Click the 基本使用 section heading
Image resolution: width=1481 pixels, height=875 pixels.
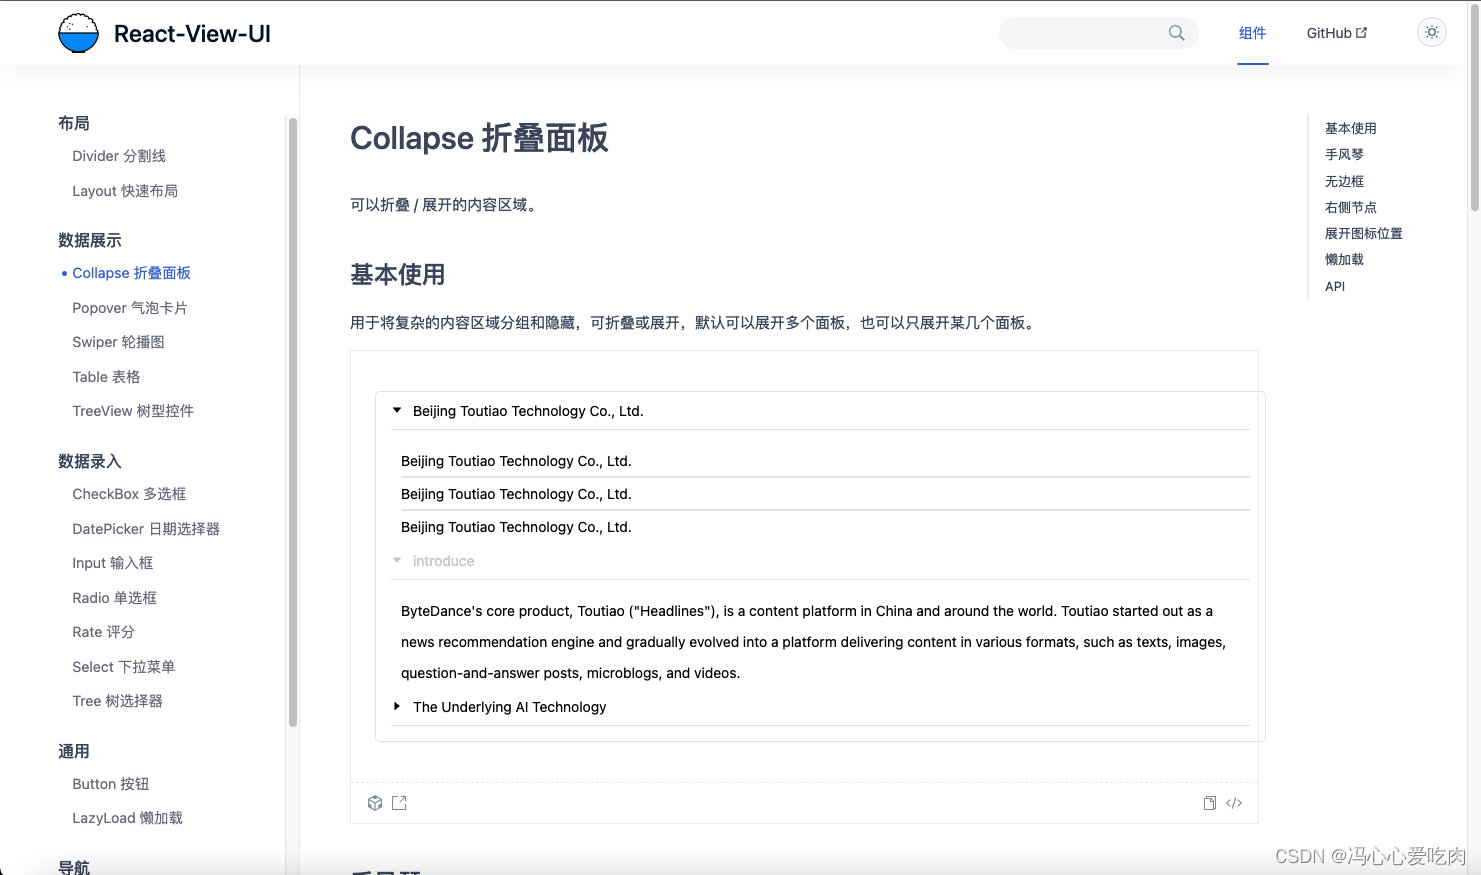click(397, 275)
